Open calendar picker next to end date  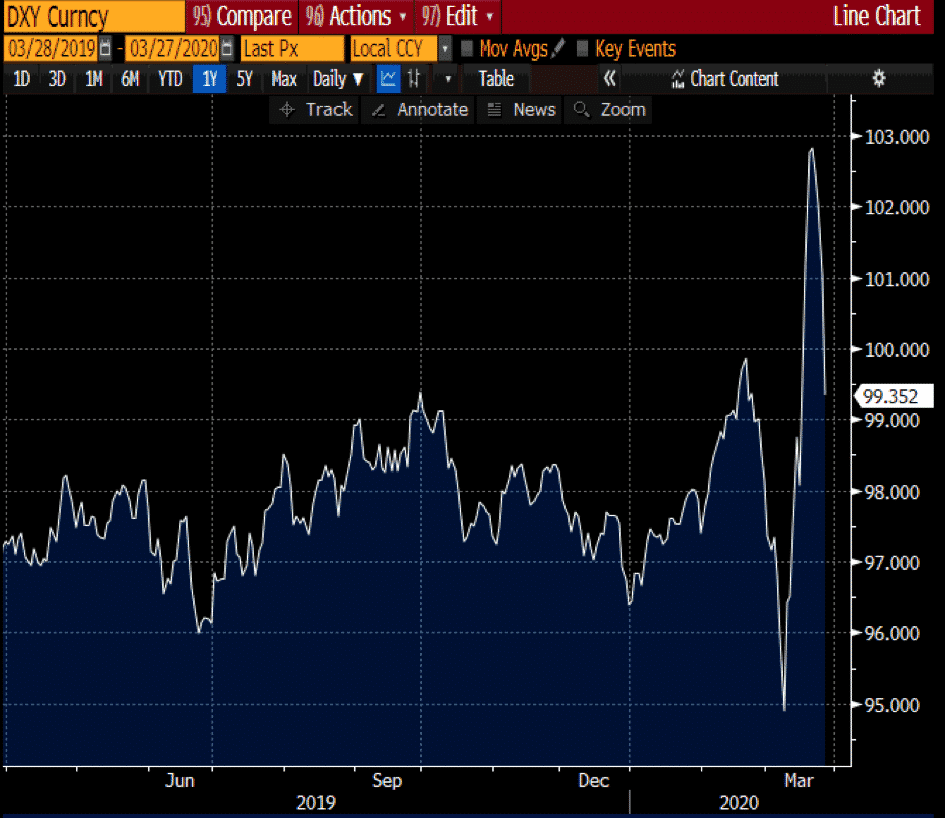coord(227,49)
